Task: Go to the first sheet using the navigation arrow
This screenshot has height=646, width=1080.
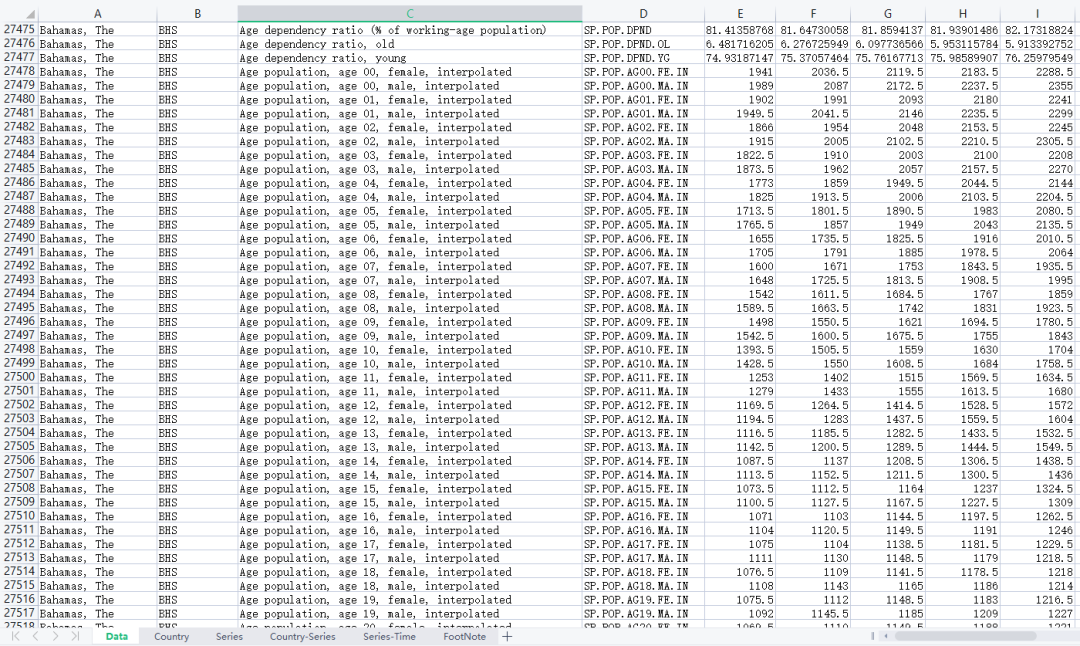Action: [15, 636]
